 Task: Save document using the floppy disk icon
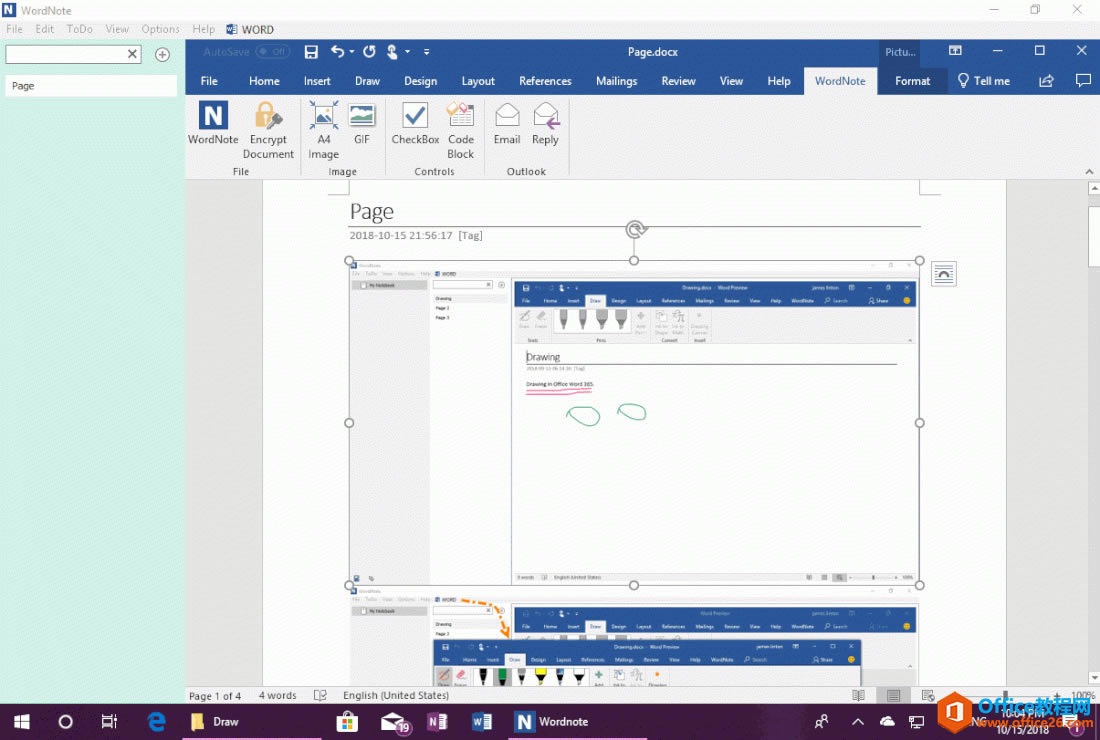click(x=311, y=52)
